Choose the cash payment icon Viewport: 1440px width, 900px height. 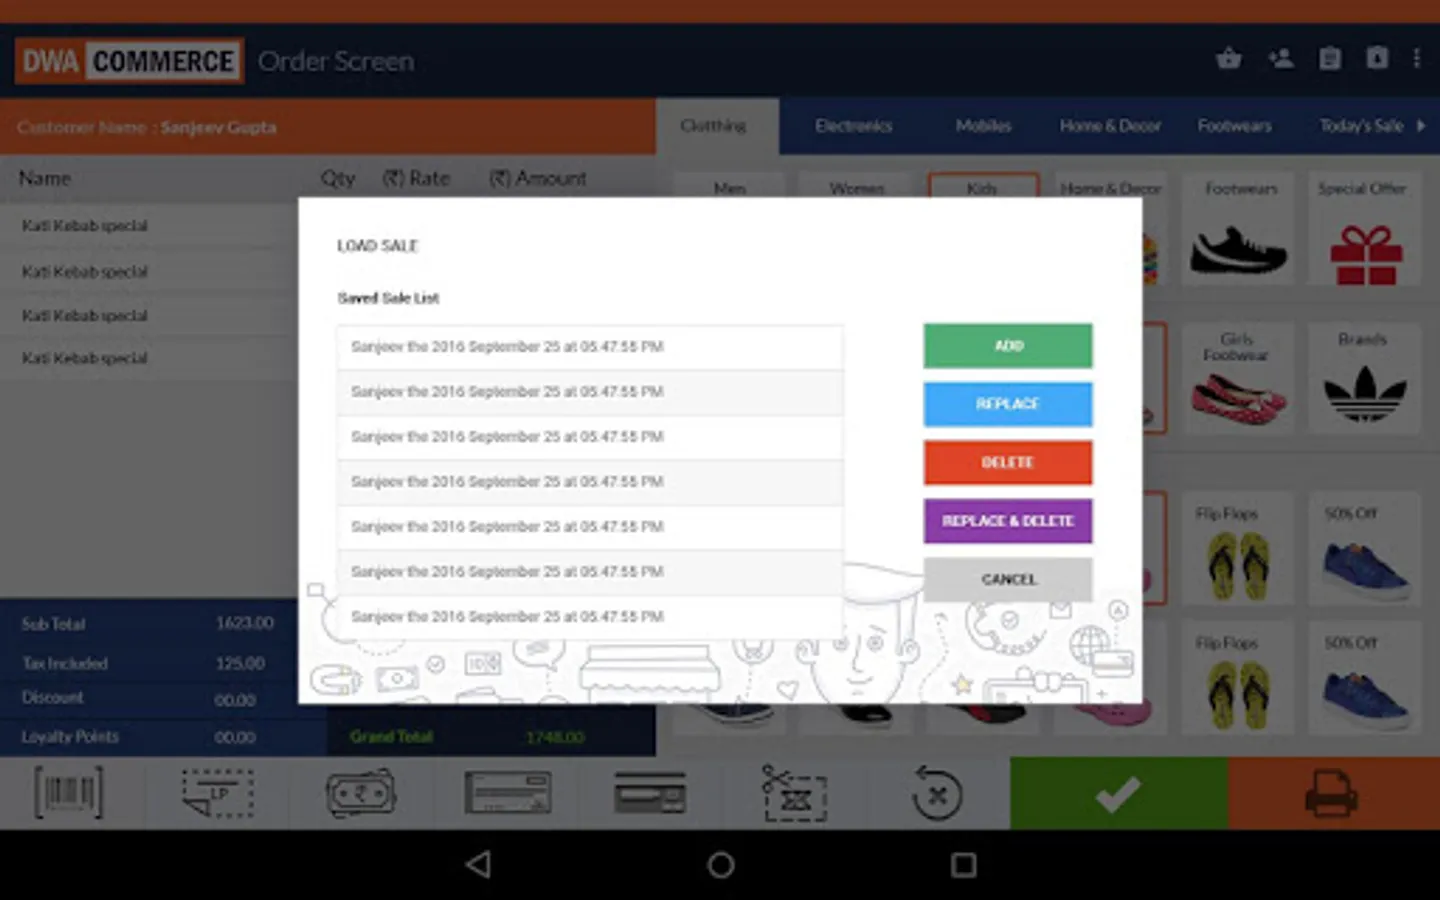pos(360,792)
